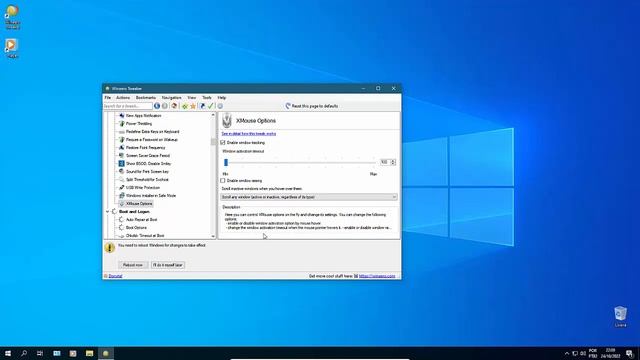Viewport: 640px width, 360px height.
Task: Open the Navigation menu
Action: point(171,98)
